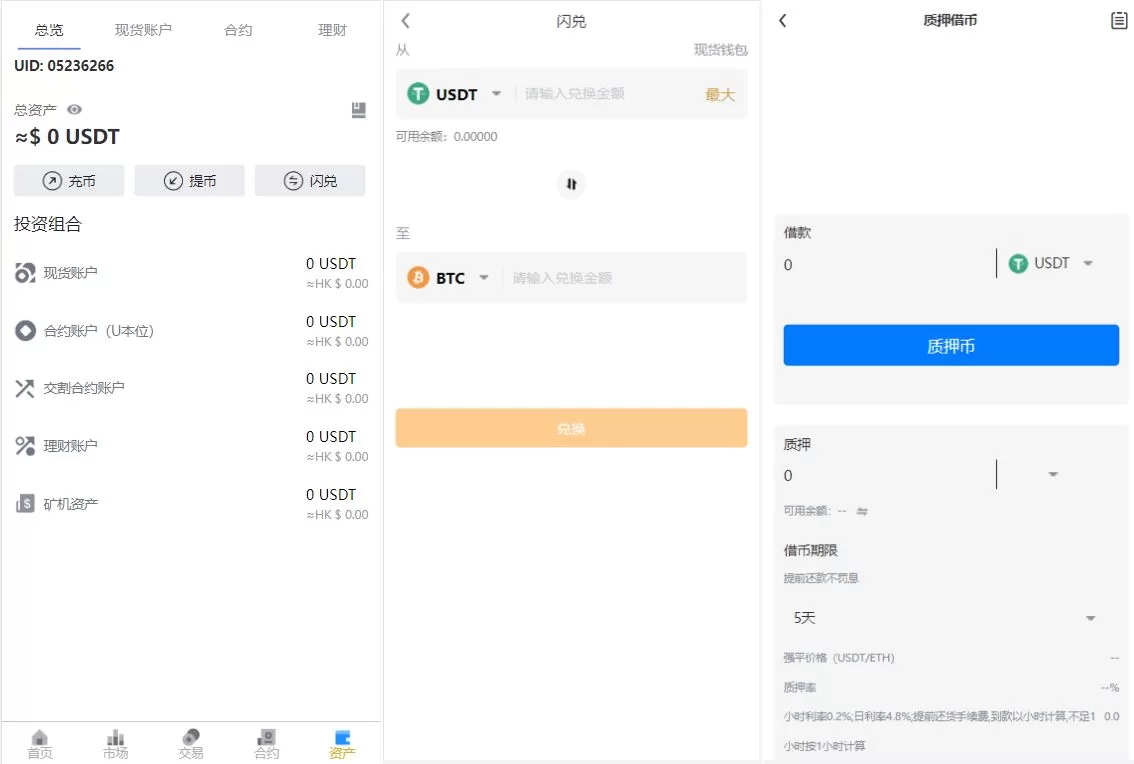Go back from the pledge loan page
This screenshot has height=764, width=1134.
783,20
